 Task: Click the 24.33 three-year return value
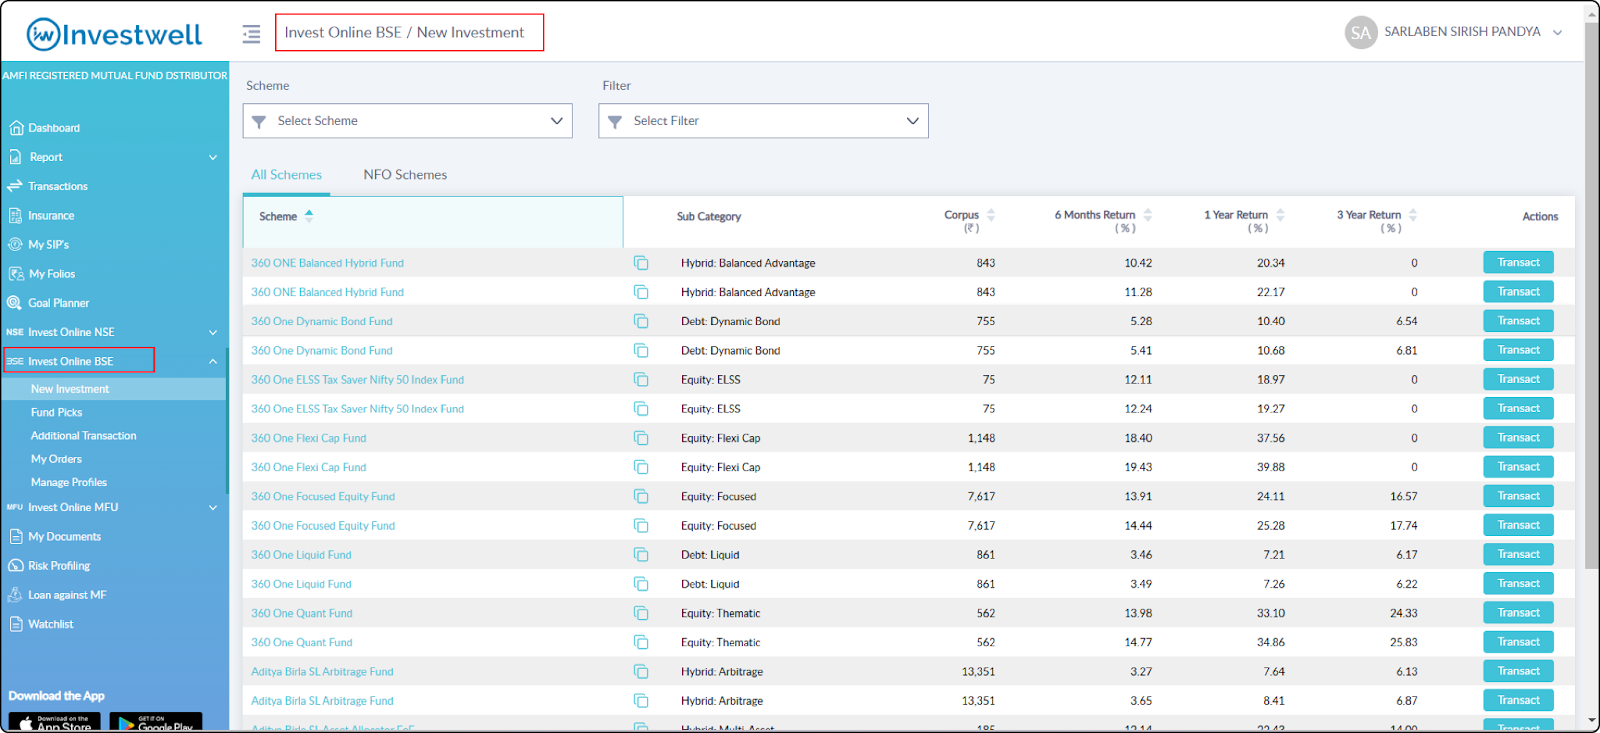(1403, 613)
